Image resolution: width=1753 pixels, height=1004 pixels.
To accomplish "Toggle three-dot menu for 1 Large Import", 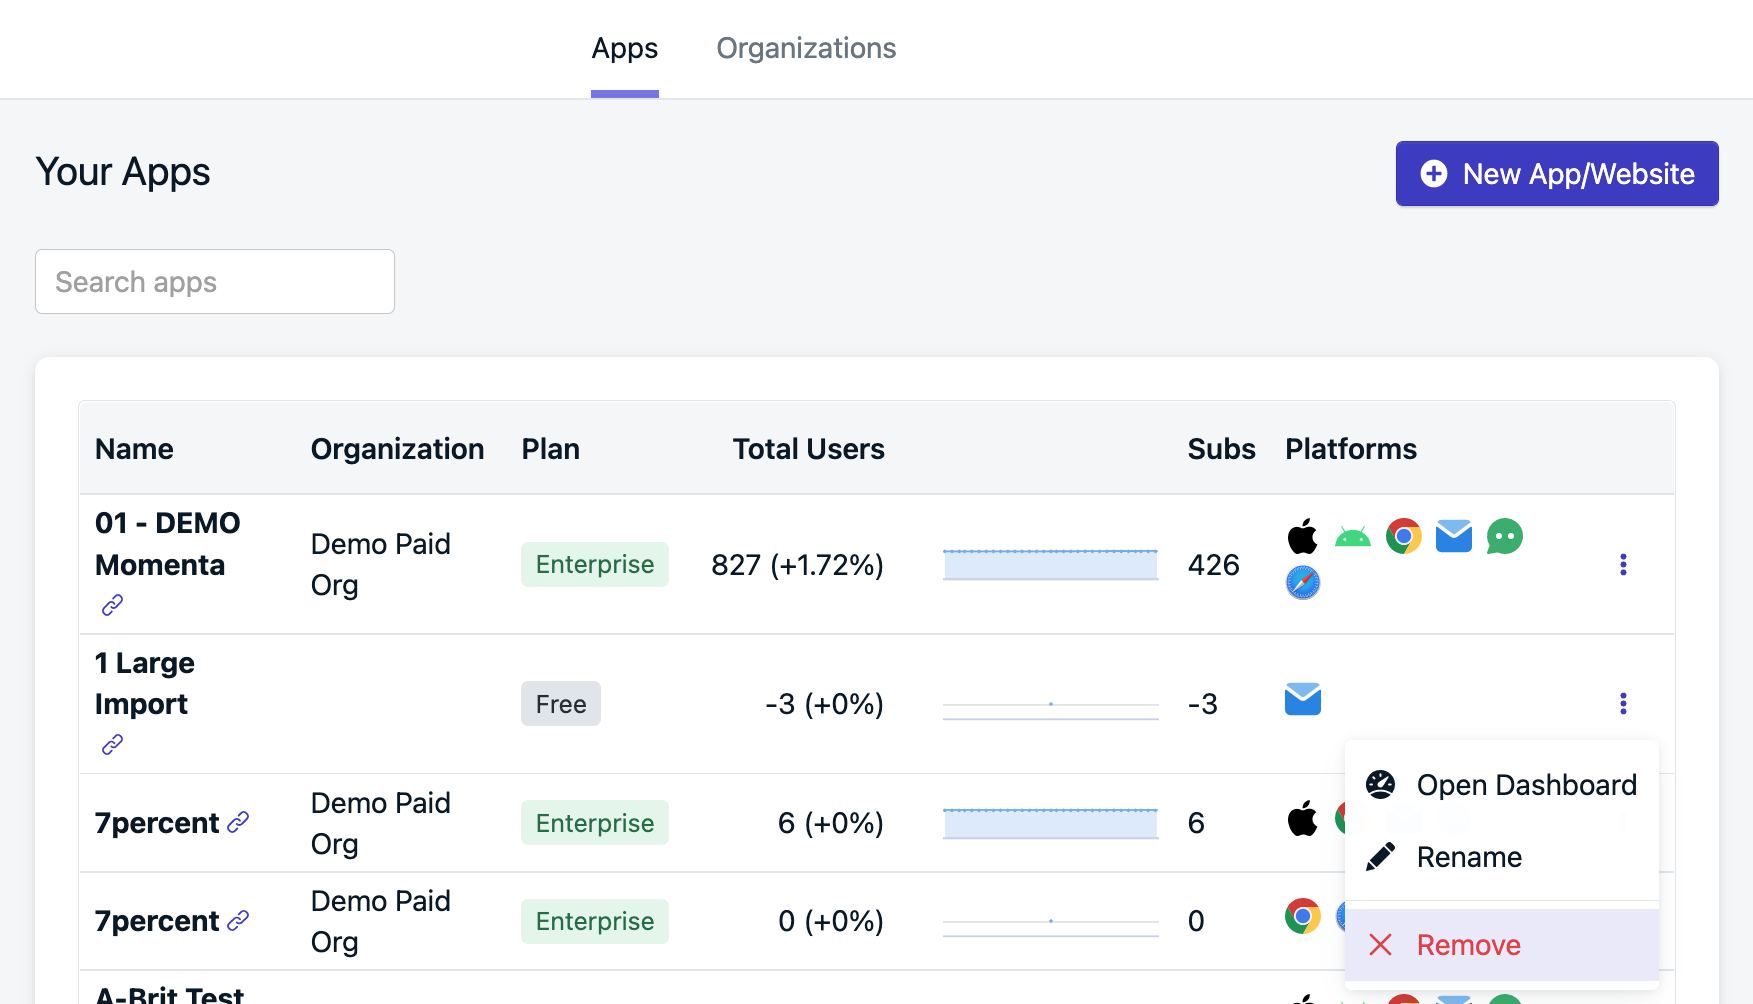I will tap(1622, 704).
